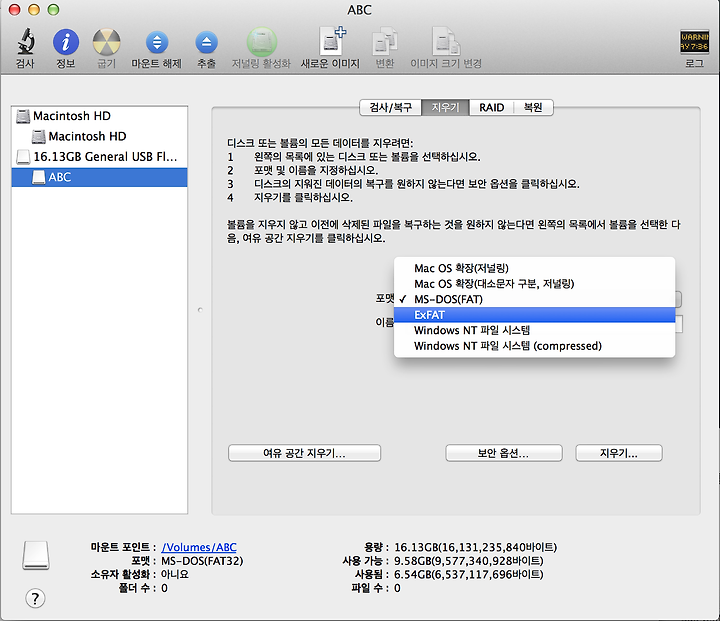The image size is (720, 621).
Task: Select the indented Macintosh HD volume
Action: (99, 136)
